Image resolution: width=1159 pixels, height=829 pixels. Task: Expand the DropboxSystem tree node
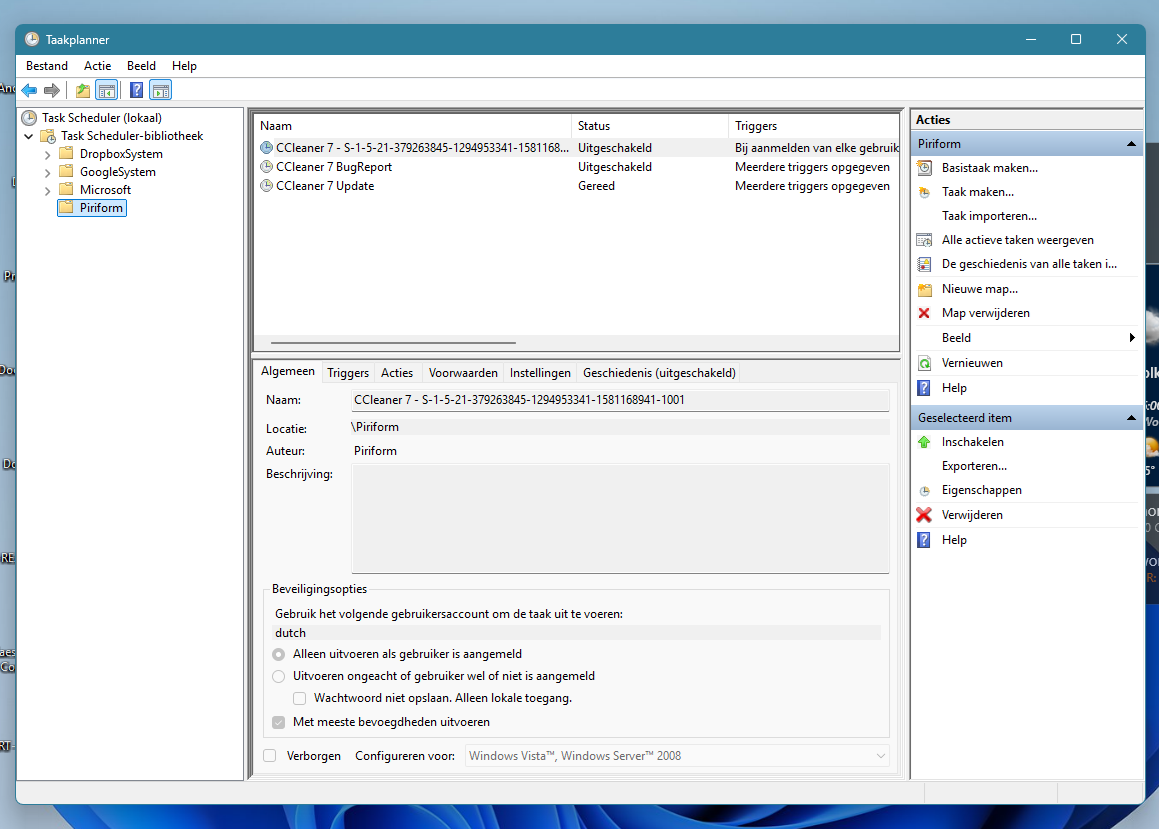[x=47, y=154]
